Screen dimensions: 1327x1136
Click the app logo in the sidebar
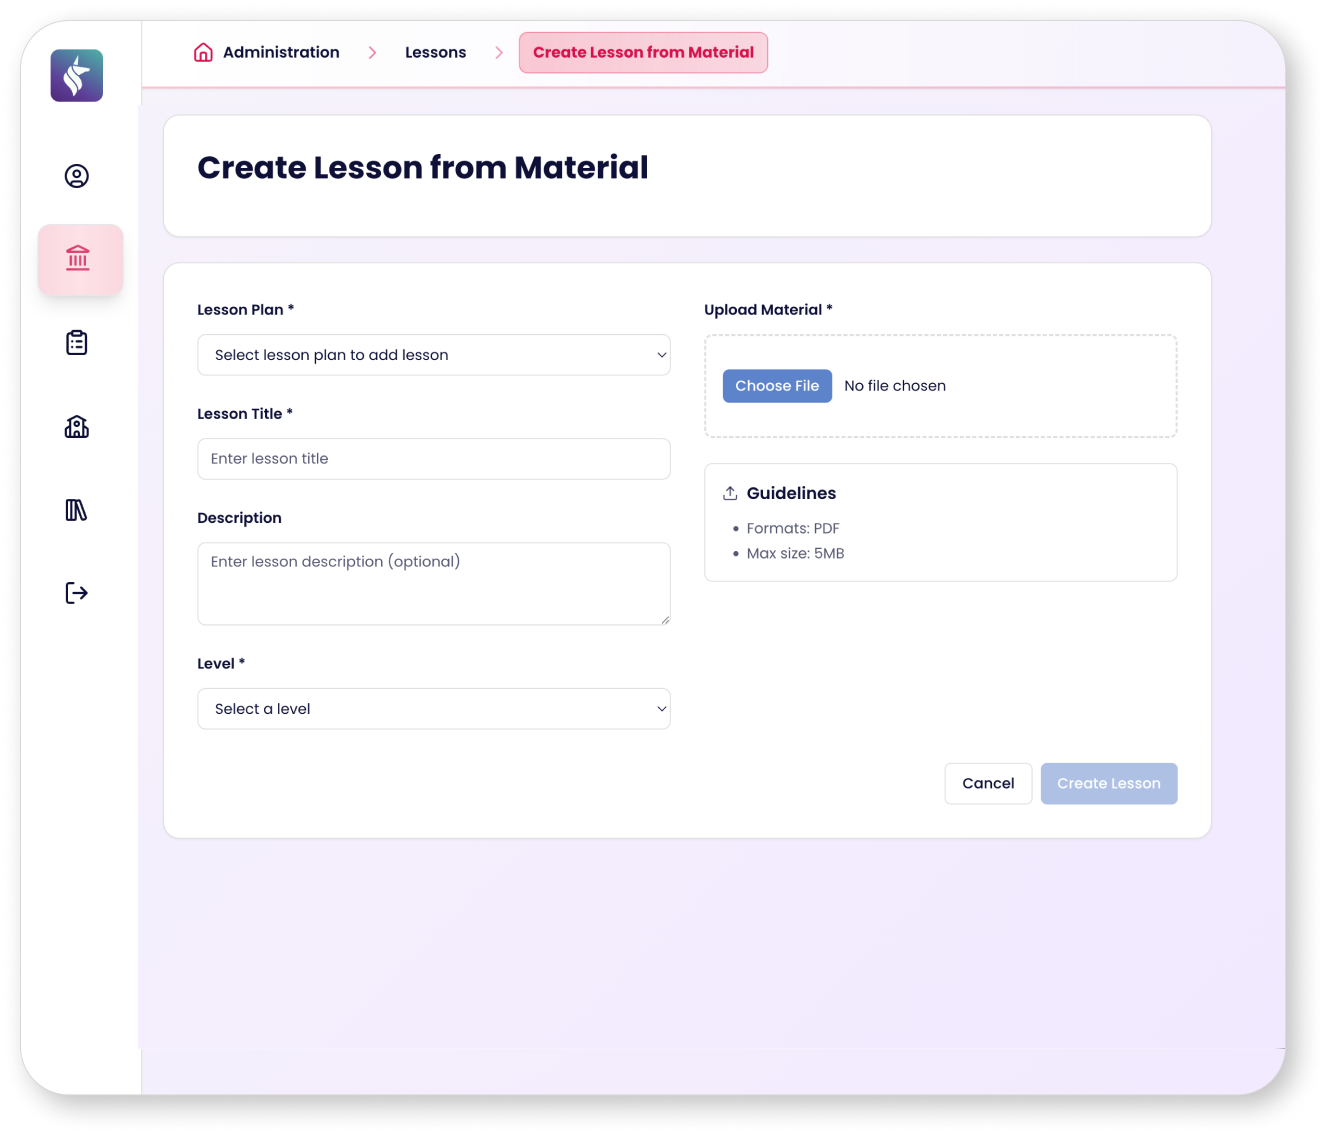(77, 76)
